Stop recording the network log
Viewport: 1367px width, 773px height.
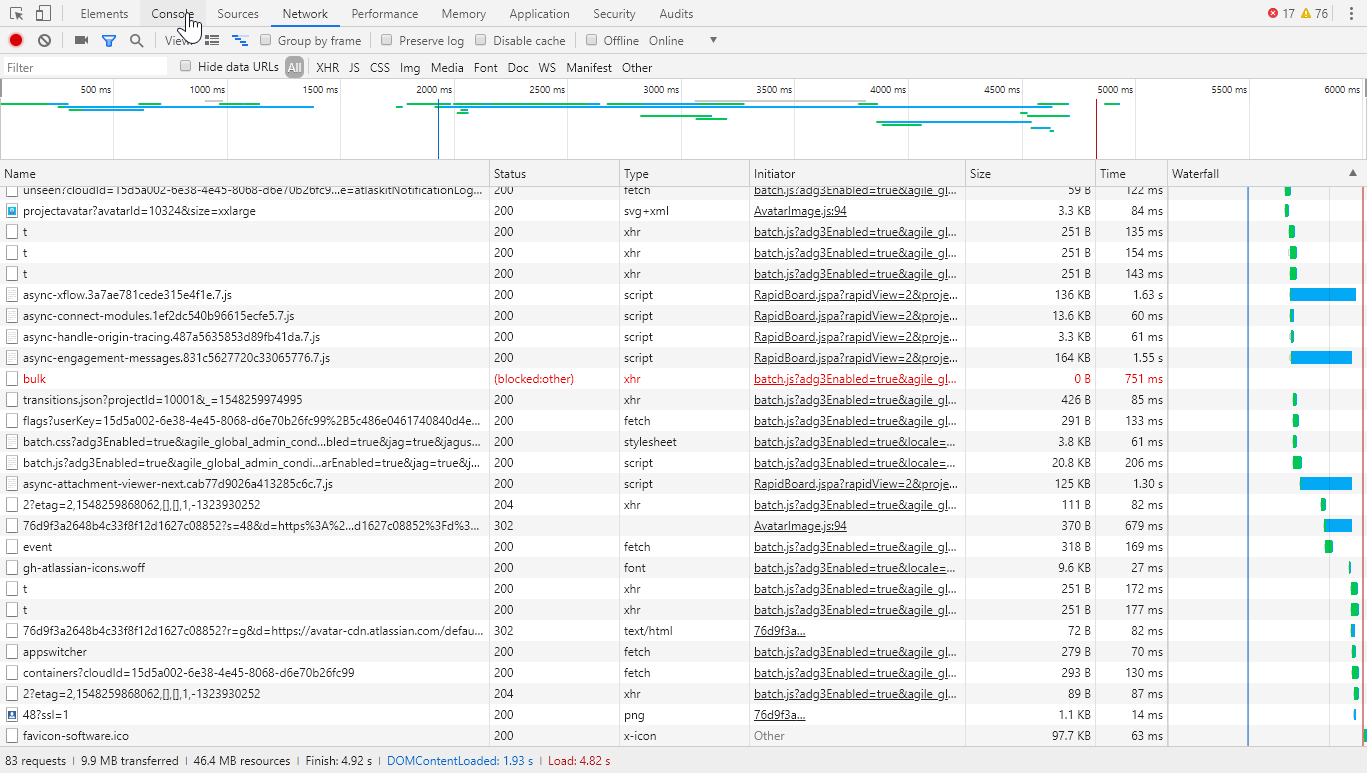coord(16,41)
